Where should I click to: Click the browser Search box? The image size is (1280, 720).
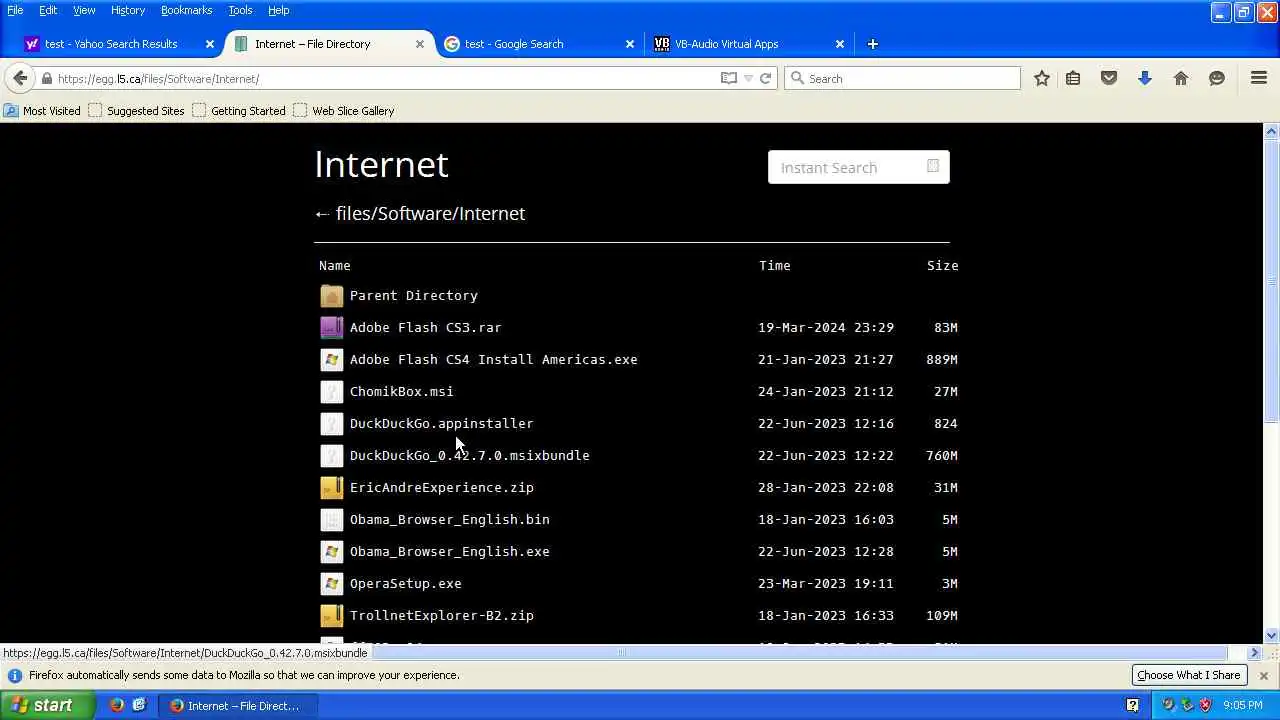(902, 78)
